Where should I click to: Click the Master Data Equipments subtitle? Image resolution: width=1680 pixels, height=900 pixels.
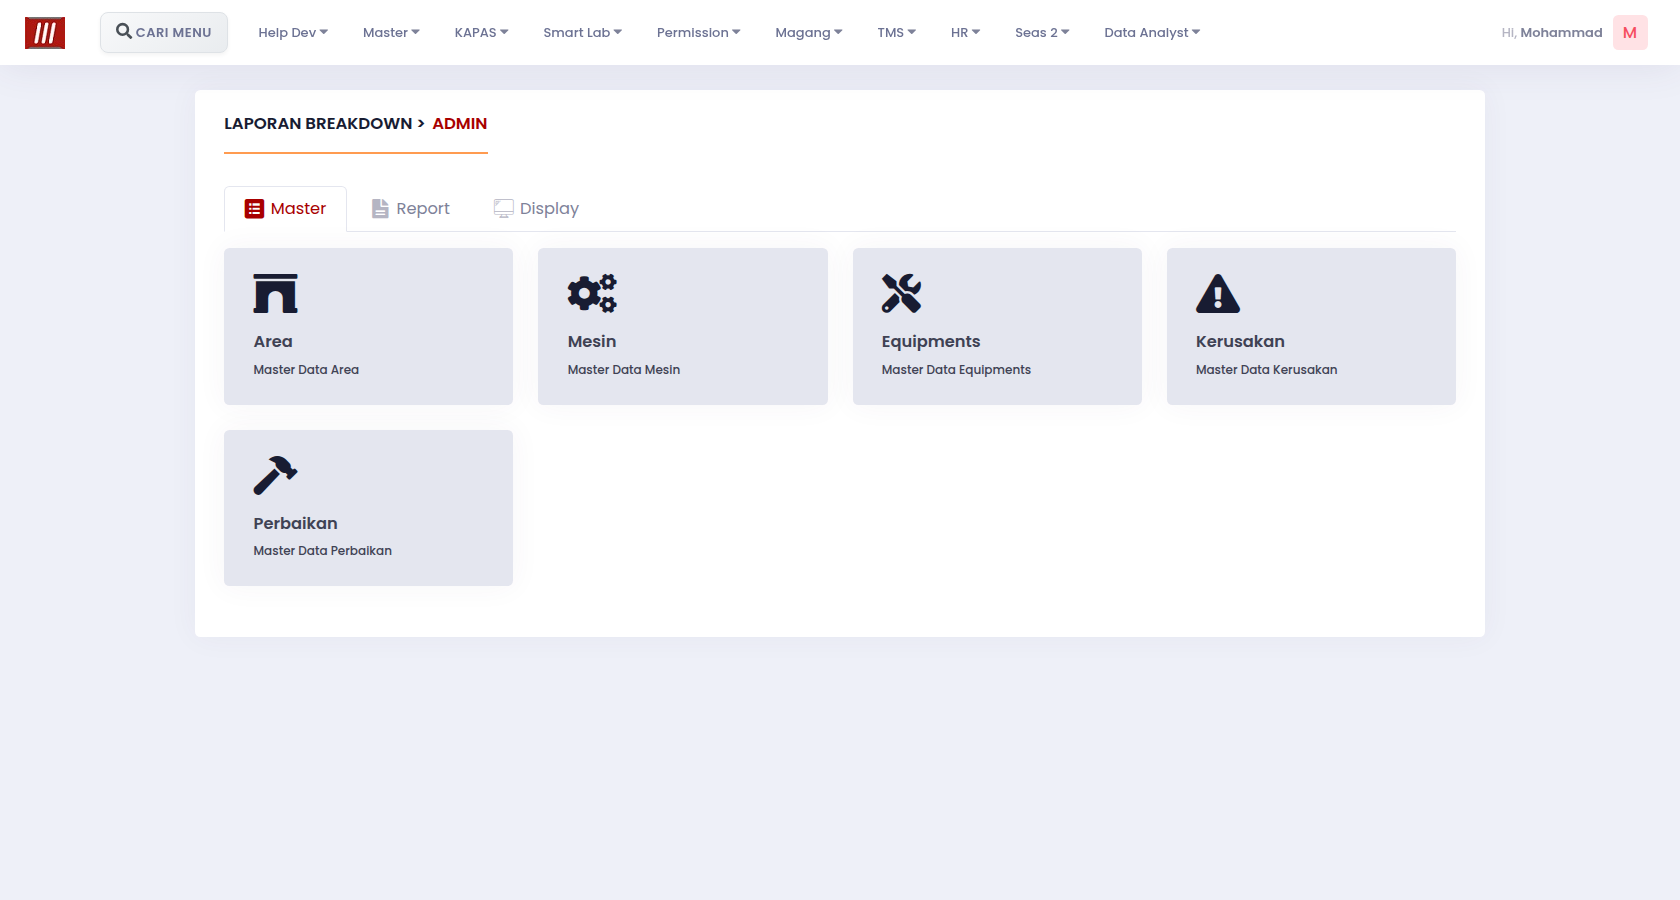click(x=956, y=370)
